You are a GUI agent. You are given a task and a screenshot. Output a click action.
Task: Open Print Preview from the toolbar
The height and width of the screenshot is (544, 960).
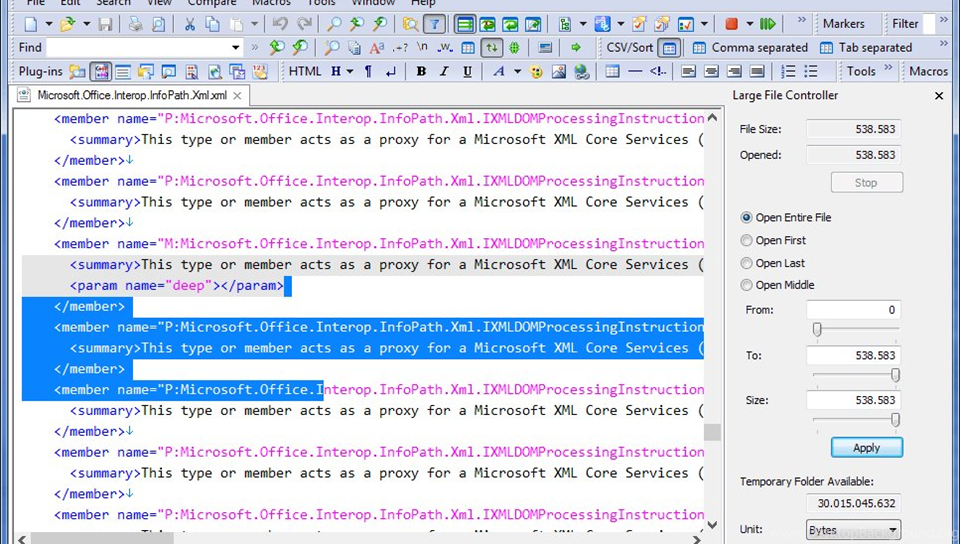click(x=159, y=24)
